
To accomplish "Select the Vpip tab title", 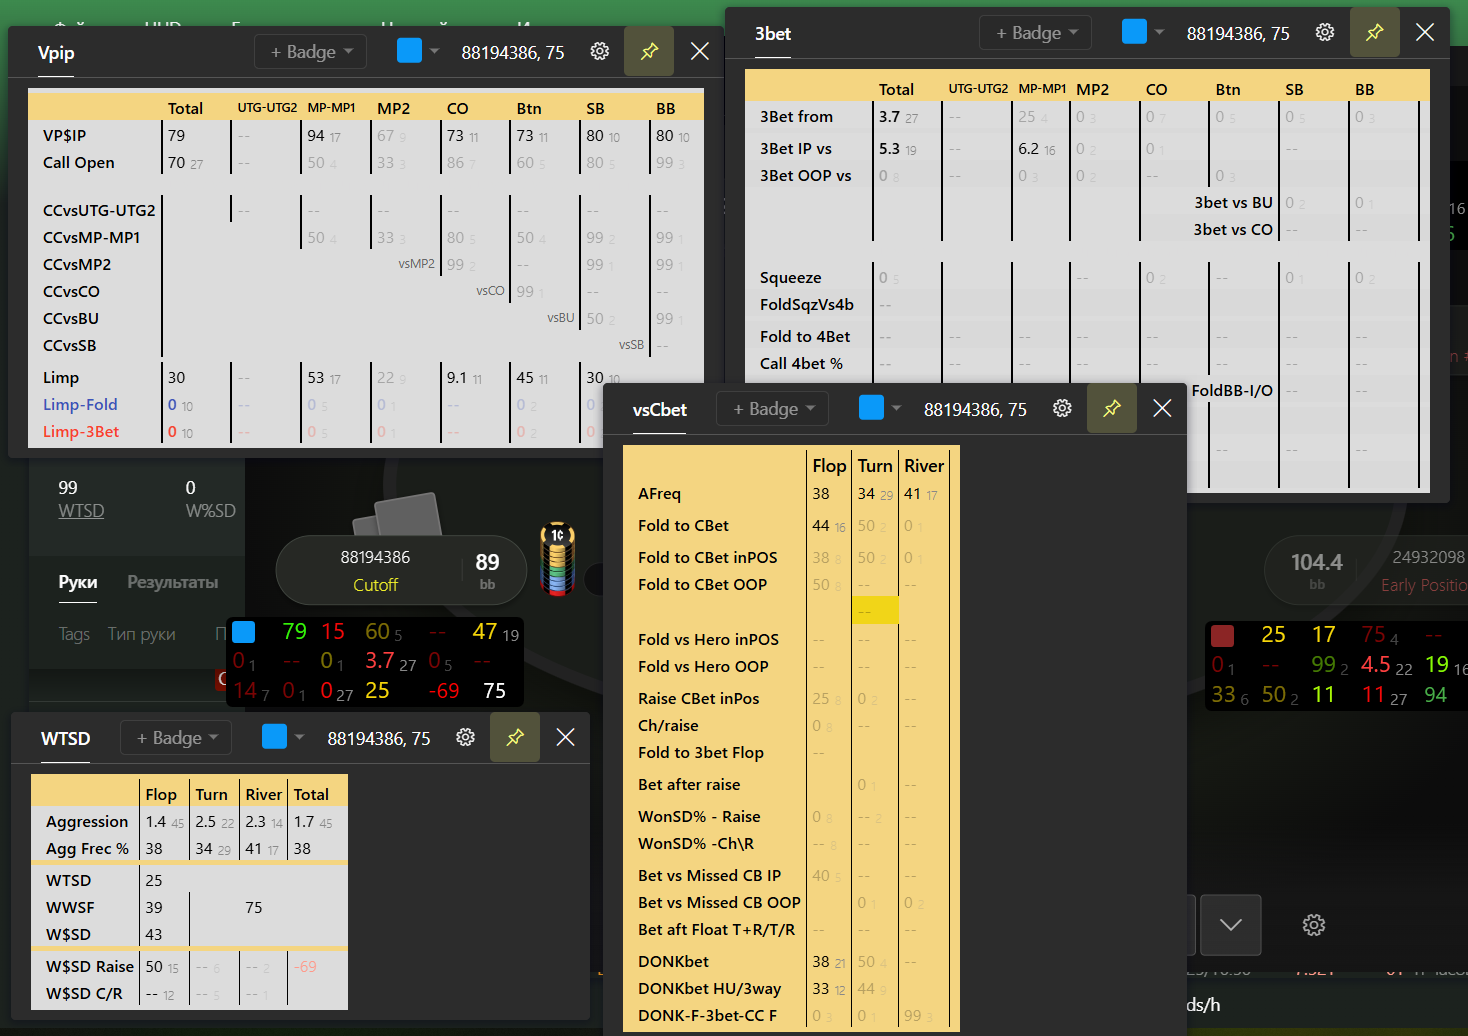I will point(56,52).
